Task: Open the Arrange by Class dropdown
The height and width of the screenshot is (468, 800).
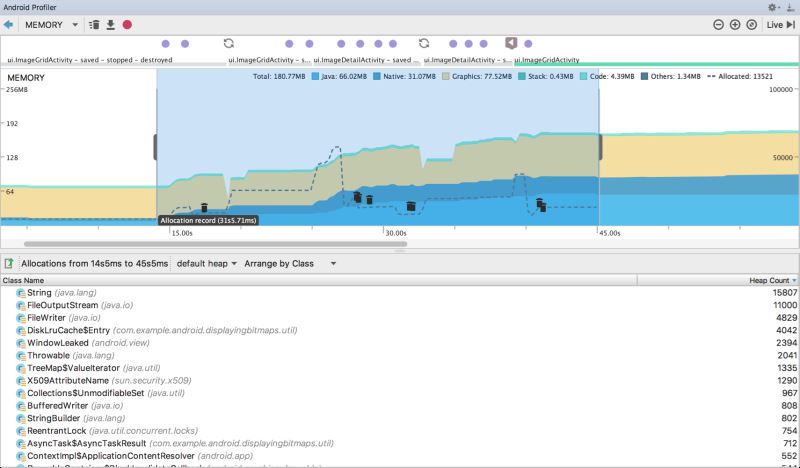Action: 290,263
